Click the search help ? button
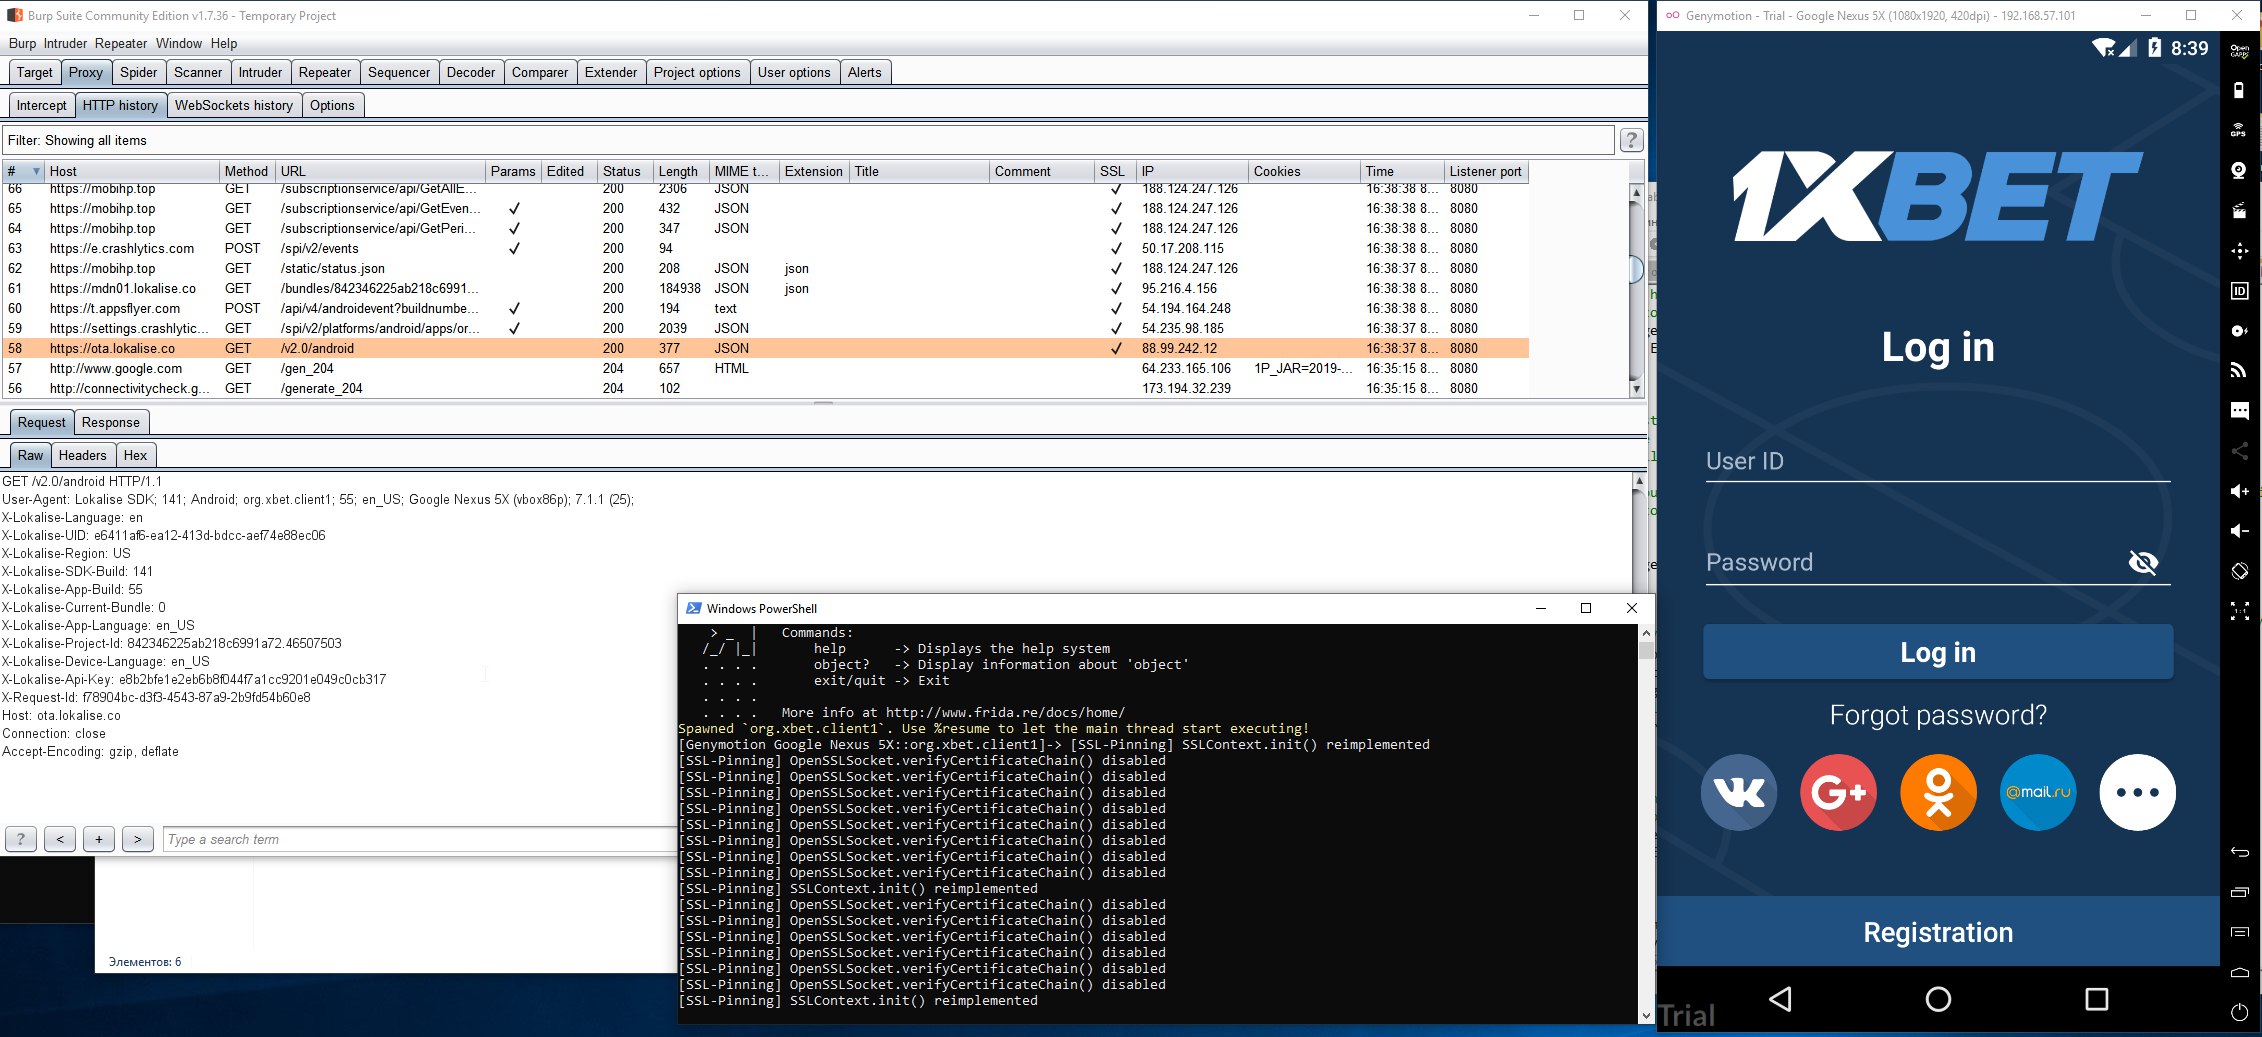 pyautogui.click(x=21, y=839)
